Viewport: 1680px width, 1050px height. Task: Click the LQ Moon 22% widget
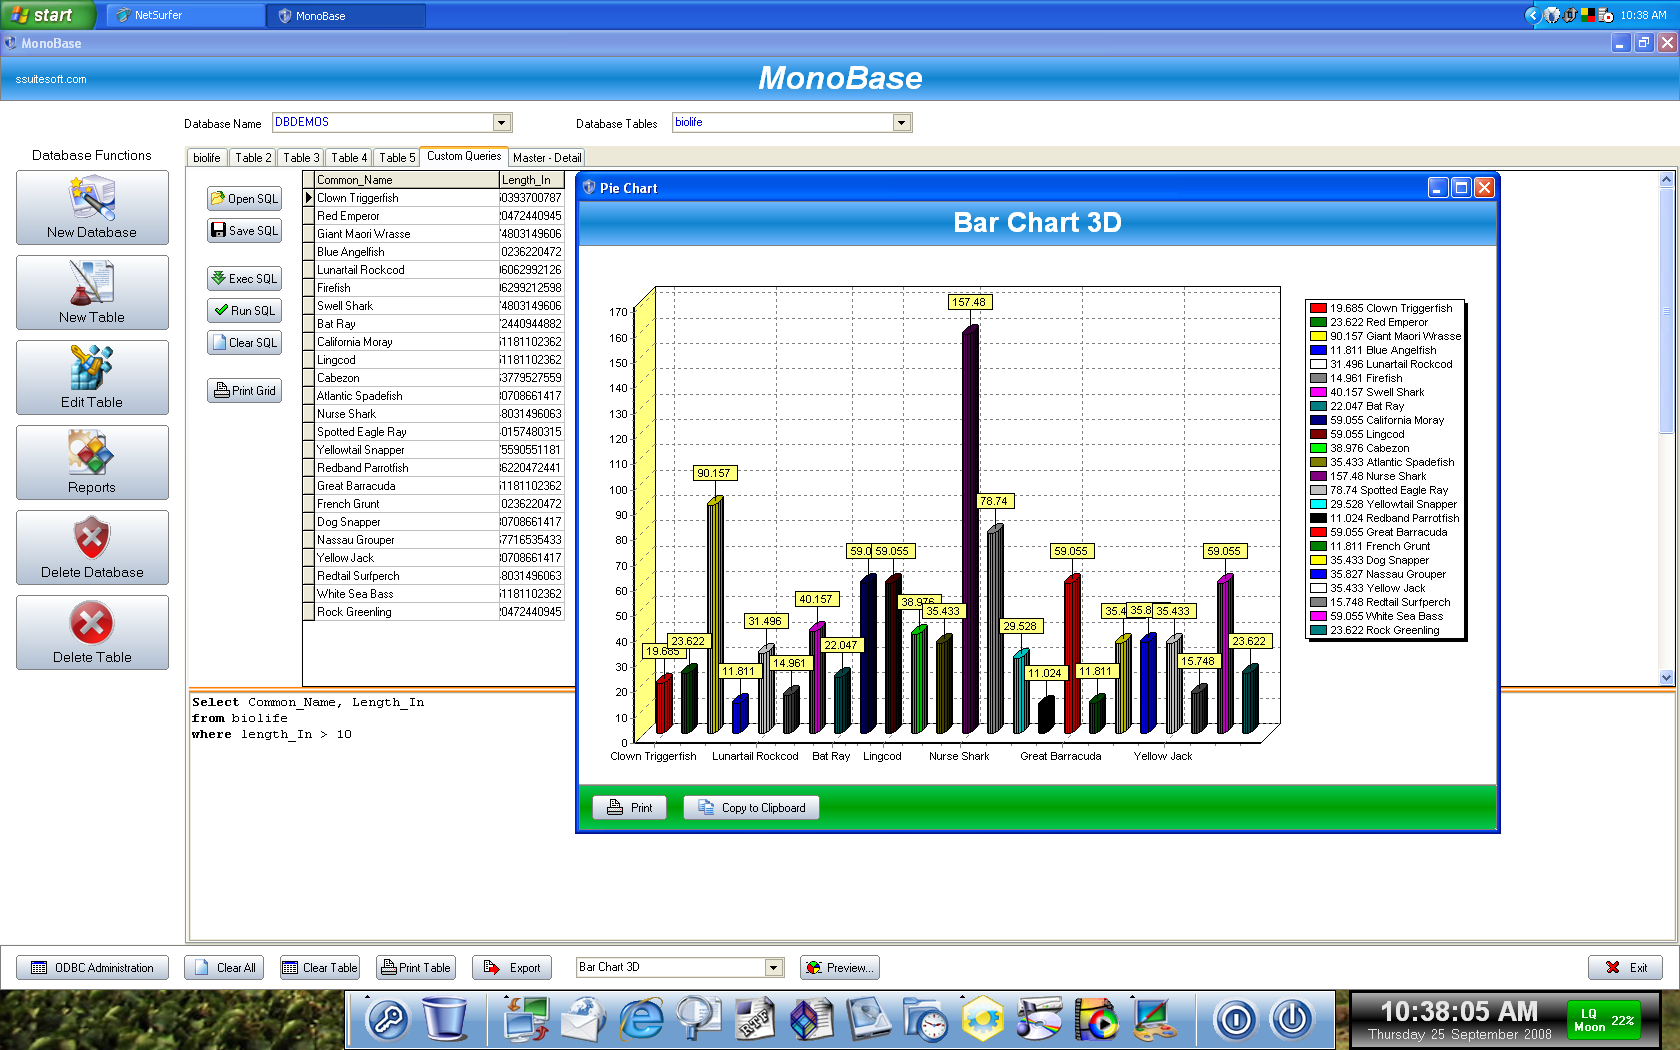coord(1603,1019)
